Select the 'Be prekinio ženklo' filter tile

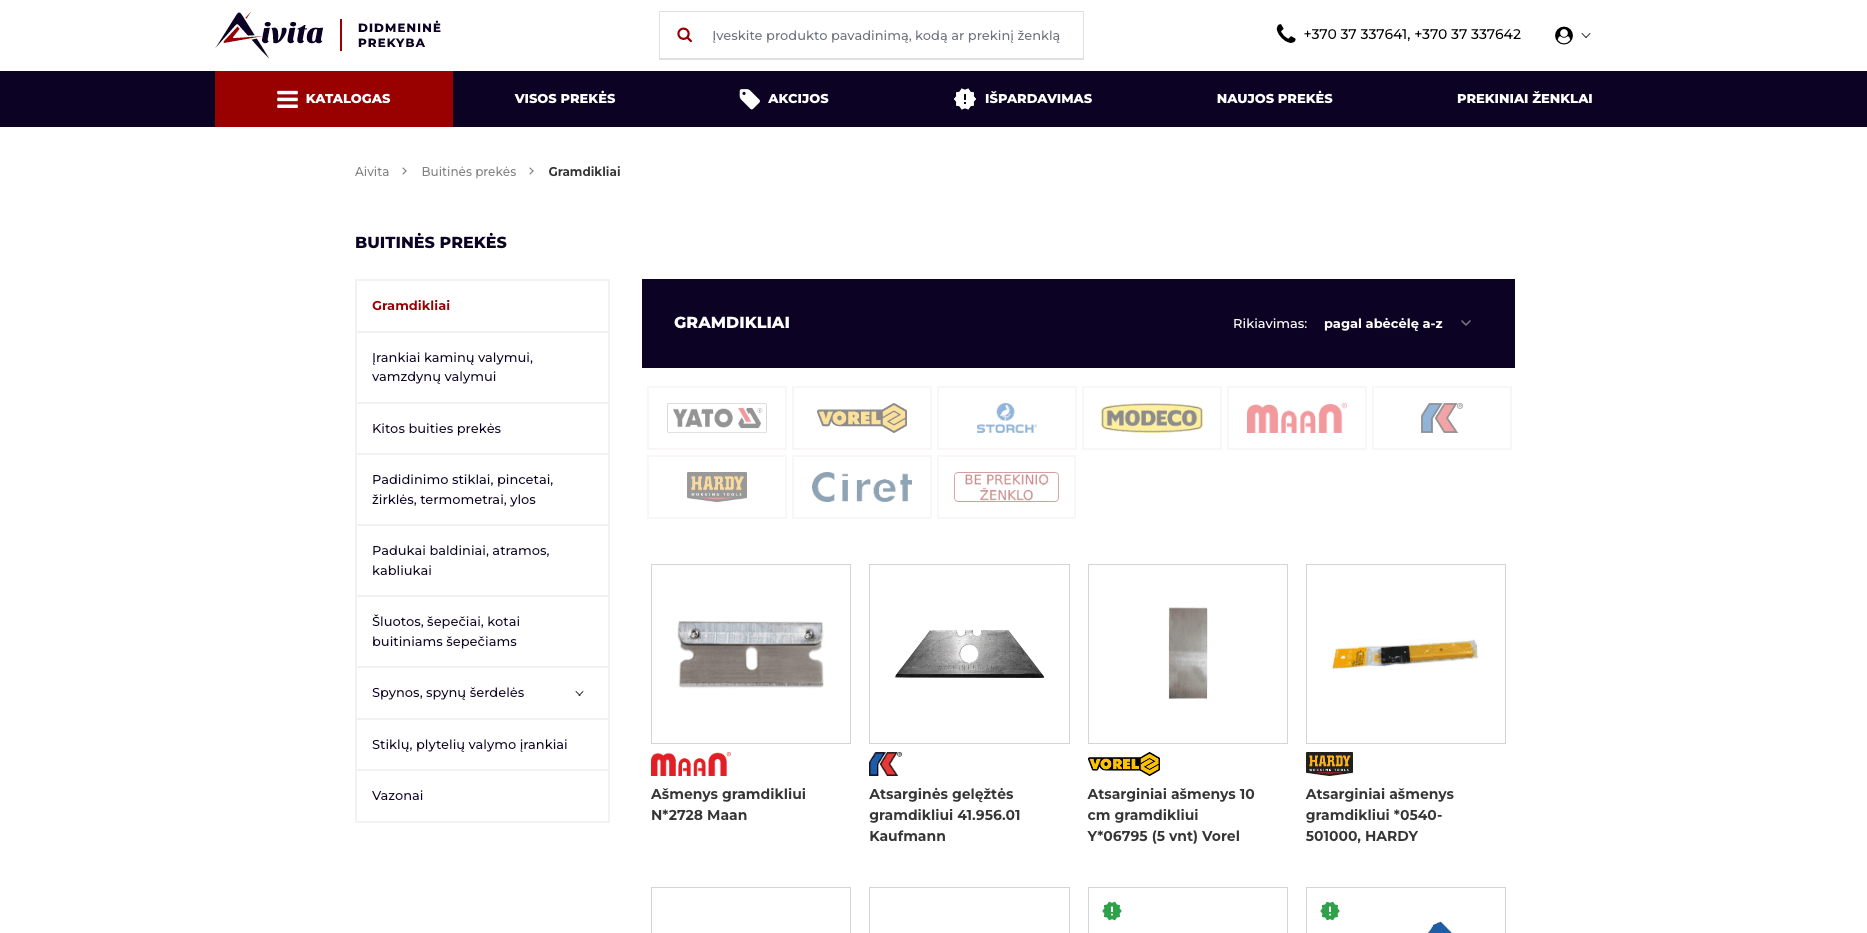tap(1007, 487)
